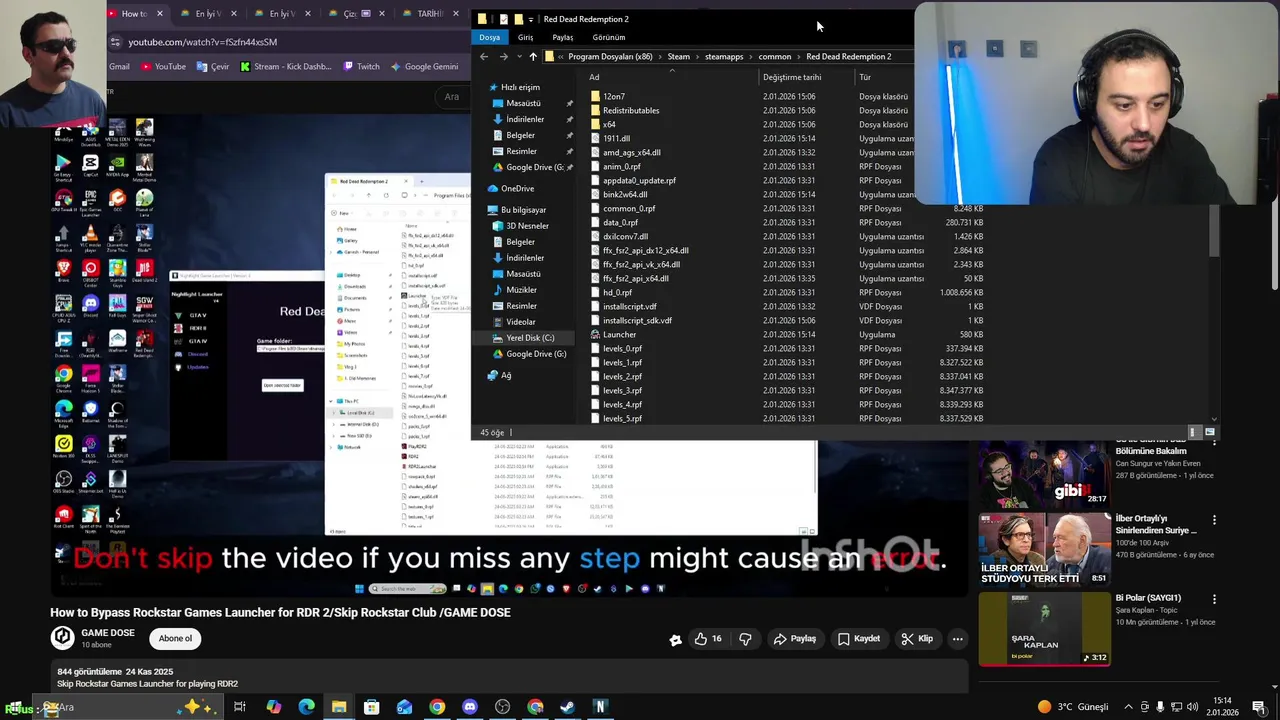Open Microsoft Edge from the taskbar

[x=306, y=707]
